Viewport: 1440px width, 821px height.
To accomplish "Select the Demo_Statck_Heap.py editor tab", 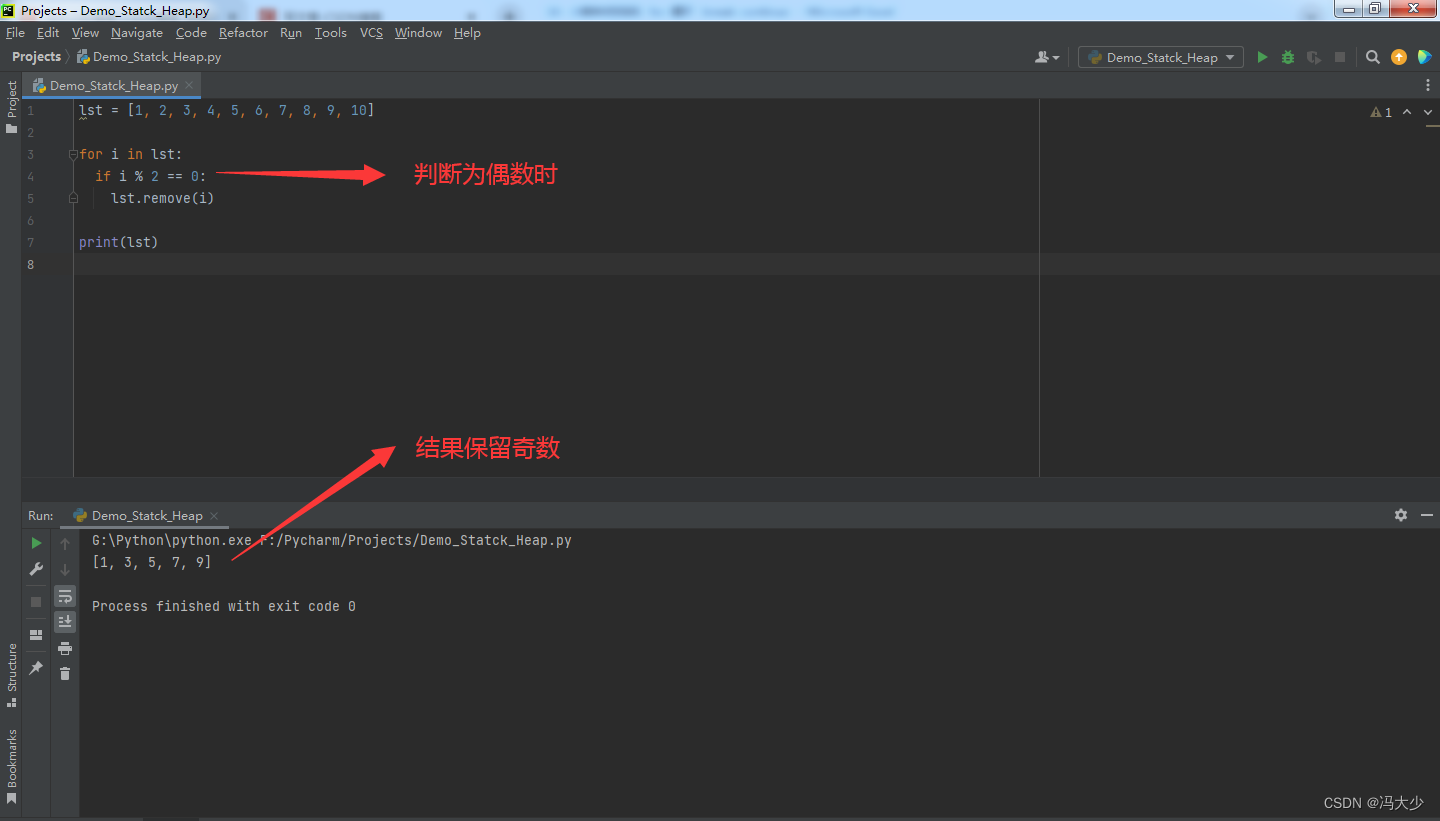I will pyautogui.click(x=113, y=86).
